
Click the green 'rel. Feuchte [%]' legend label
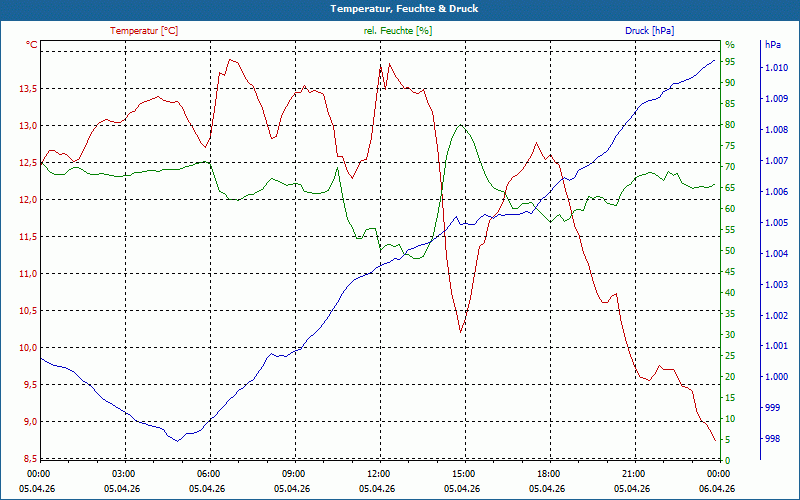point(397,31)
